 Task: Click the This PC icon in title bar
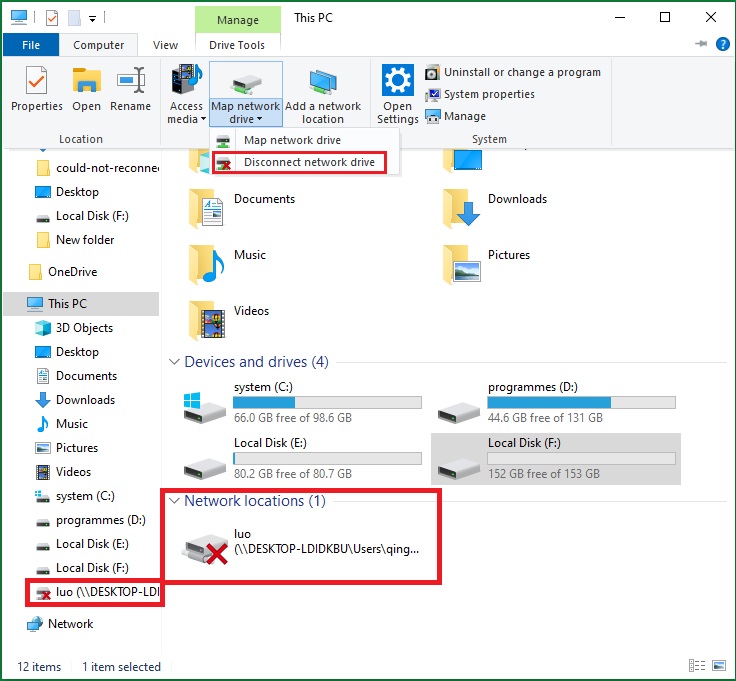[x=19, y=17]
